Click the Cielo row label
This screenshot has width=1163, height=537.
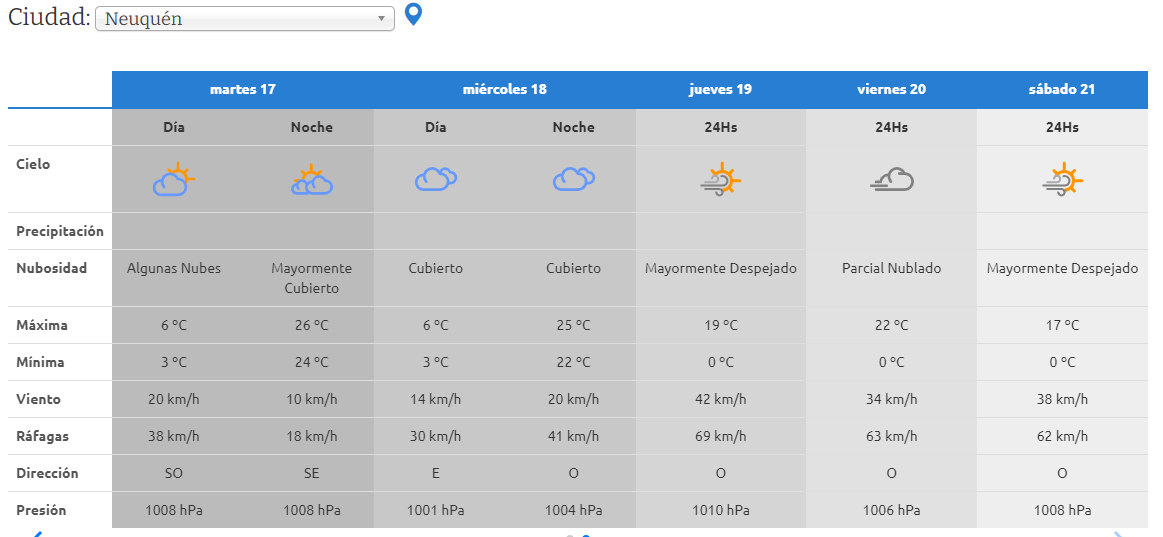coord(33,164)
